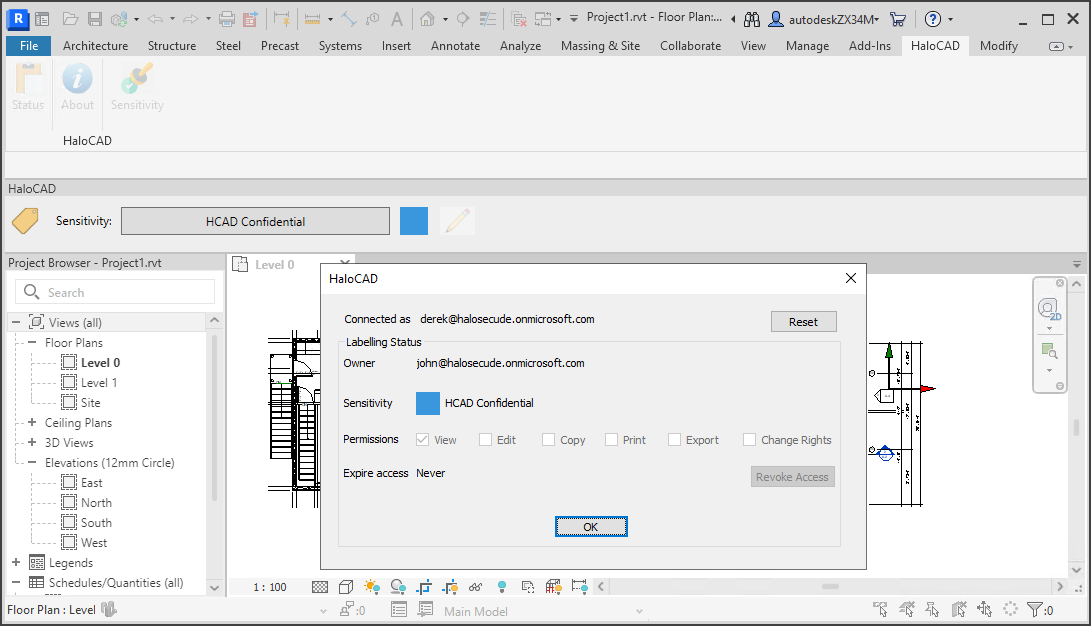
Task: Check the Change Rights checkbox
Action: [750, 440]
